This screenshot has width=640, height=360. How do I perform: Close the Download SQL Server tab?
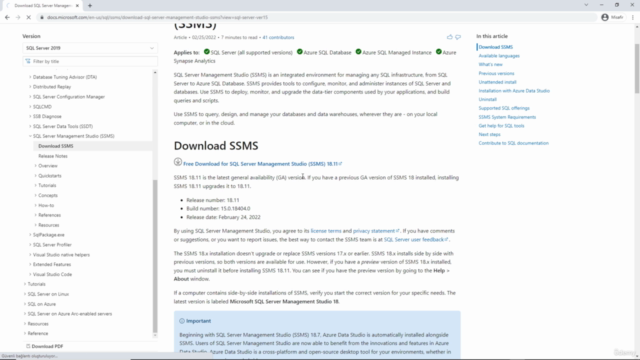point(77,5)
